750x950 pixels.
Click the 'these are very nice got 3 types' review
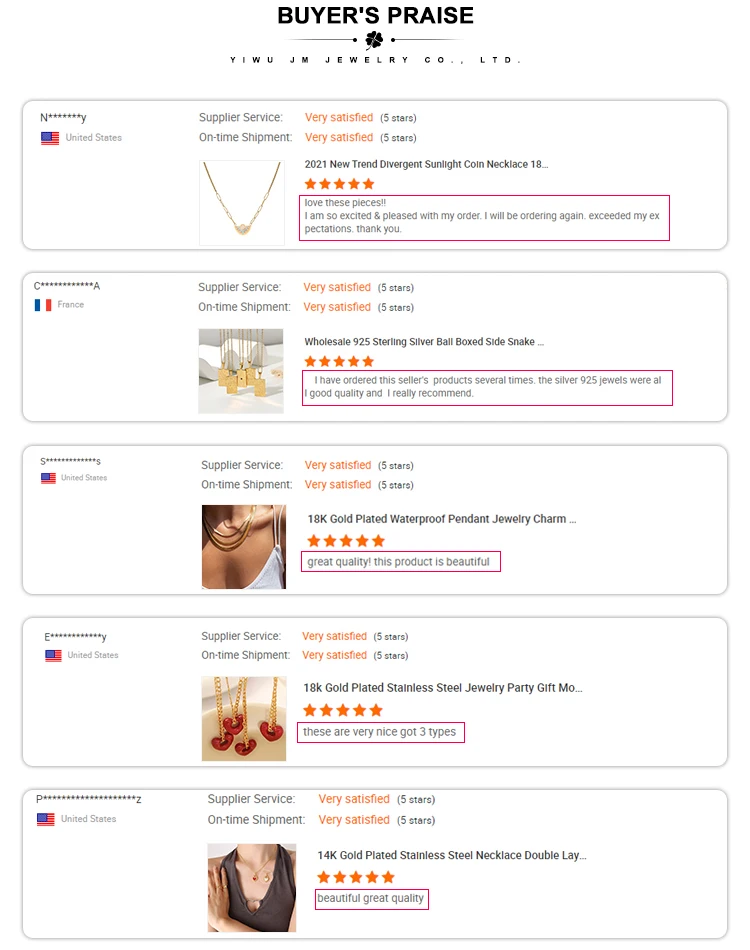click(380, 732)
